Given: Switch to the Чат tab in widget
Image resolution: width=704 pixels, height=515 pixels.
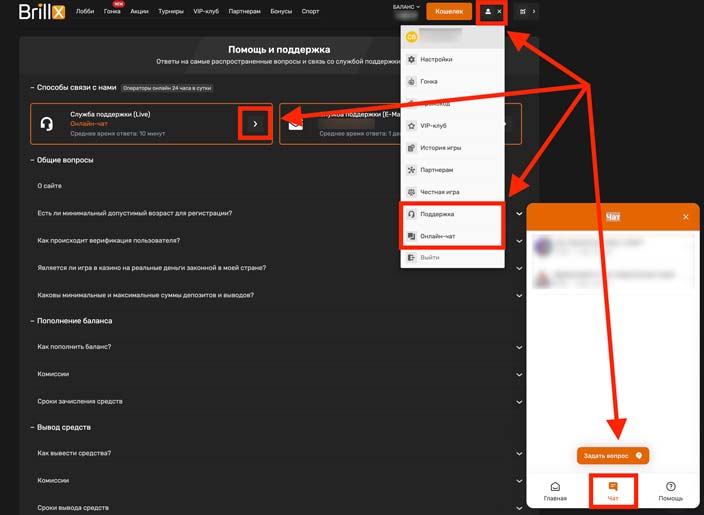Looking at the screenshot, I should 613,490.
